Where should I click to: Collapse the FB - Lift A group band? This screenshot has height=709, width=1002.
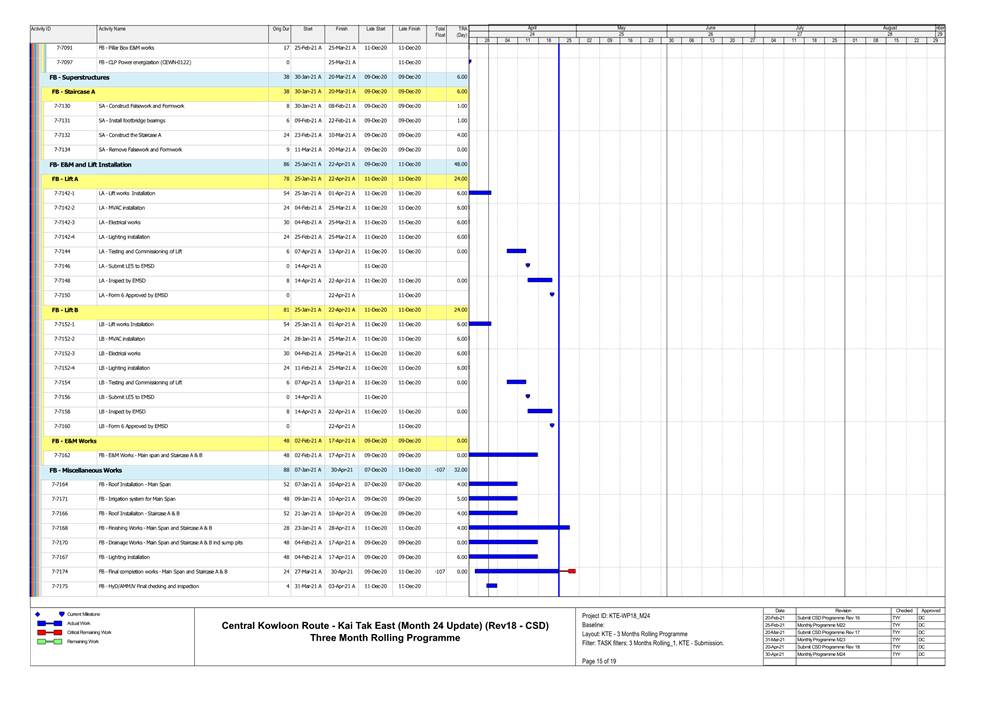(x=66, y=179)
